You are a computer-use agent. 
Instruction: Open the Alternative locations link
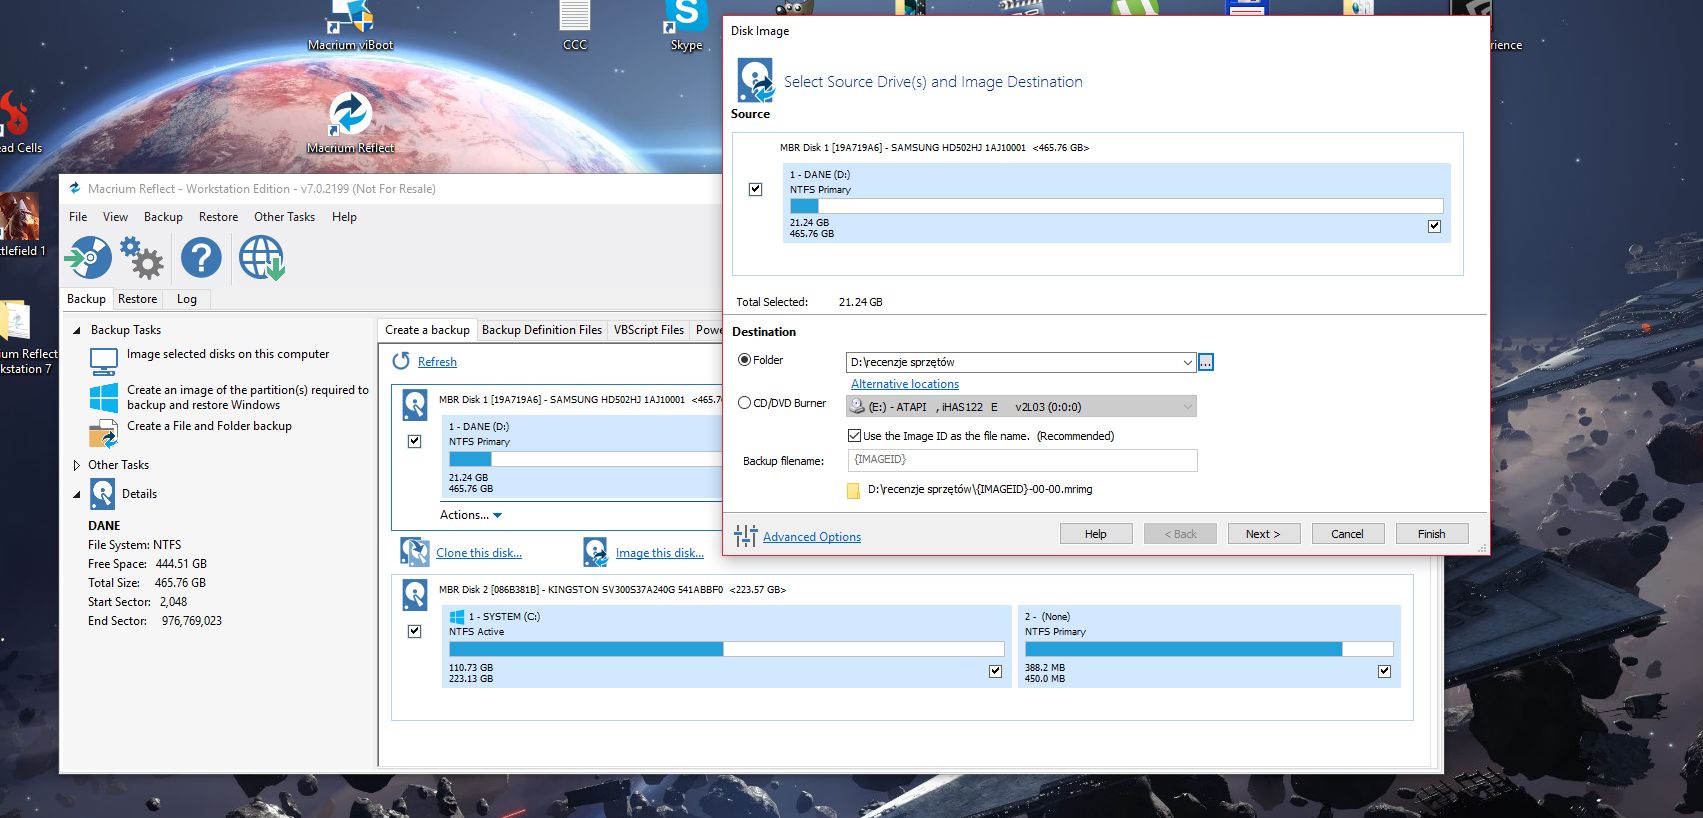tap(904, 384)
